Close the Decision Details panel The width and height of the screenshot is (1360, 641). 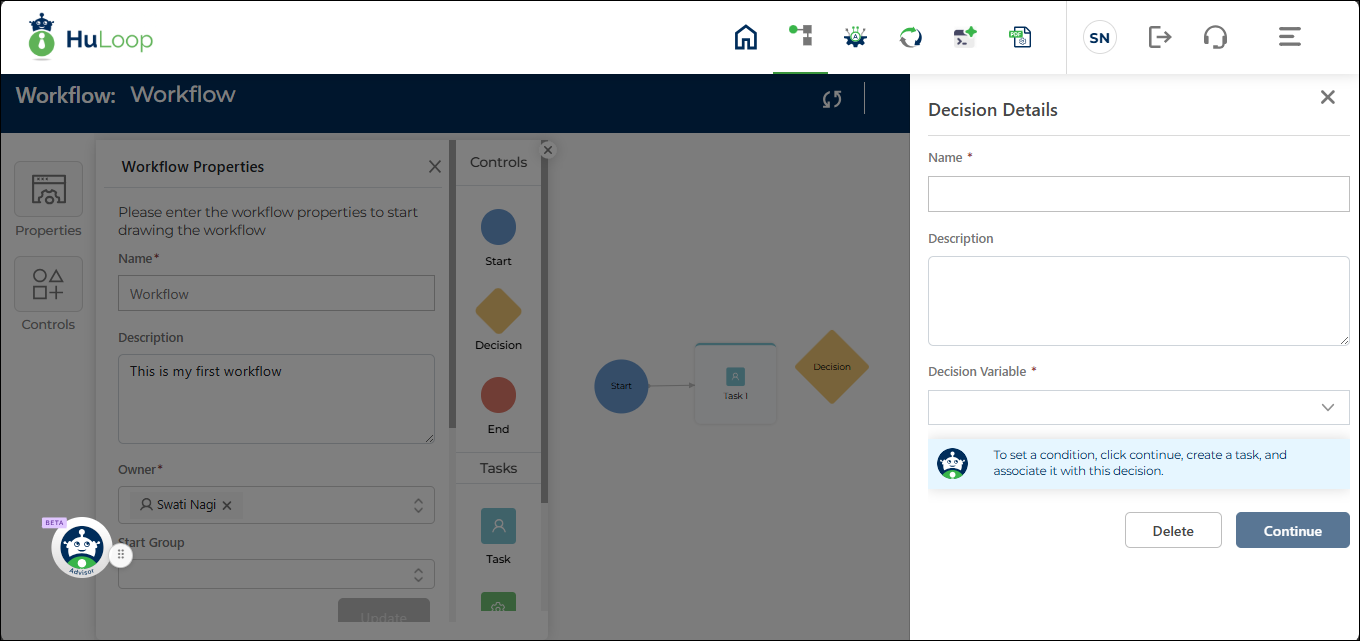(x=1328, y=97)
